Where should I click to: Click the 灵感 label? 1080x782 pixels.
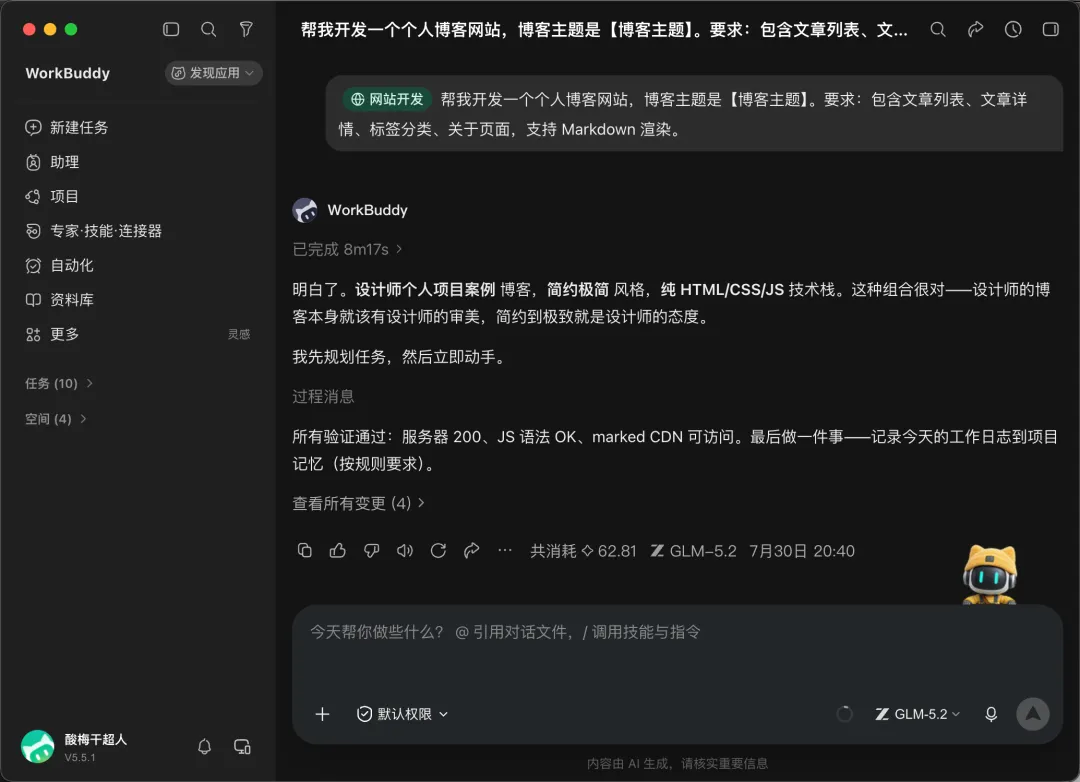239,334
